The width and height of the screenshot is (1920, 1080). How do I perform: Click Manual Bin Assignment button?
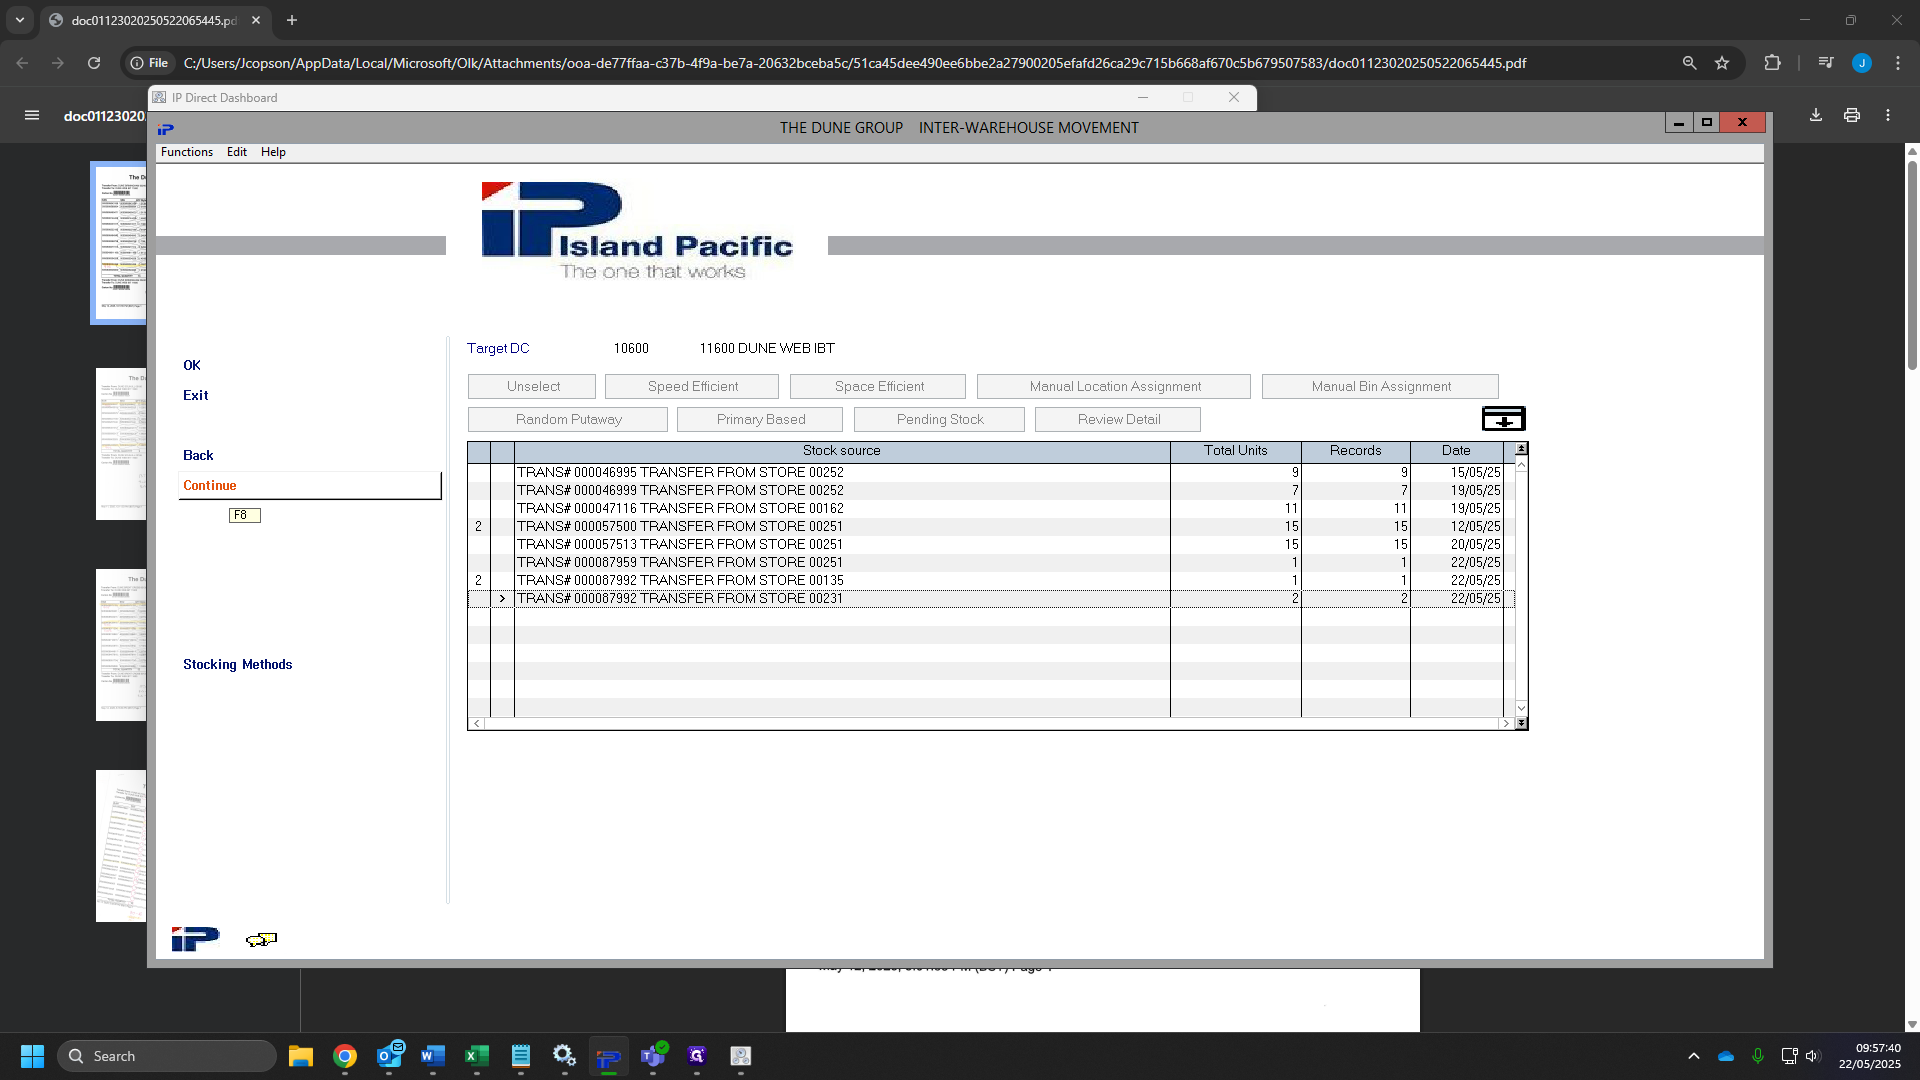point(1380,386)
